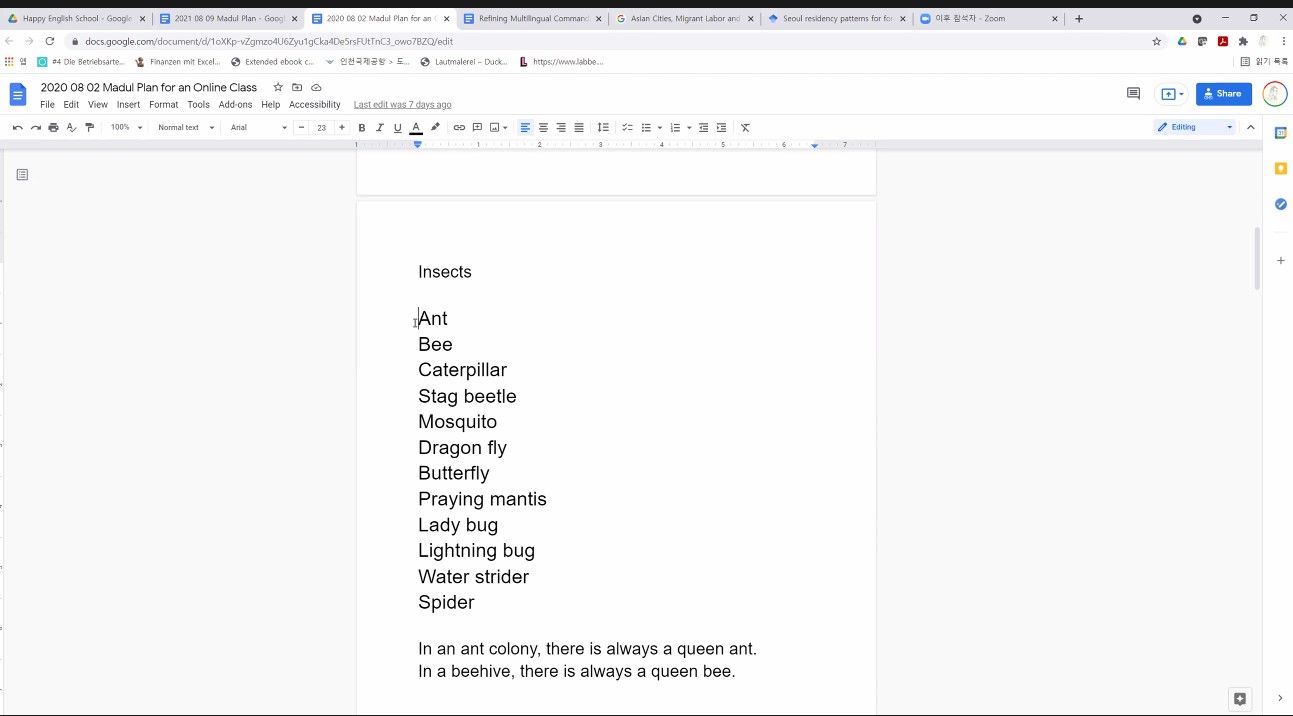The image size is (1293, 716).
Task: Toggle bold formatting
Action: coord(362,128)
